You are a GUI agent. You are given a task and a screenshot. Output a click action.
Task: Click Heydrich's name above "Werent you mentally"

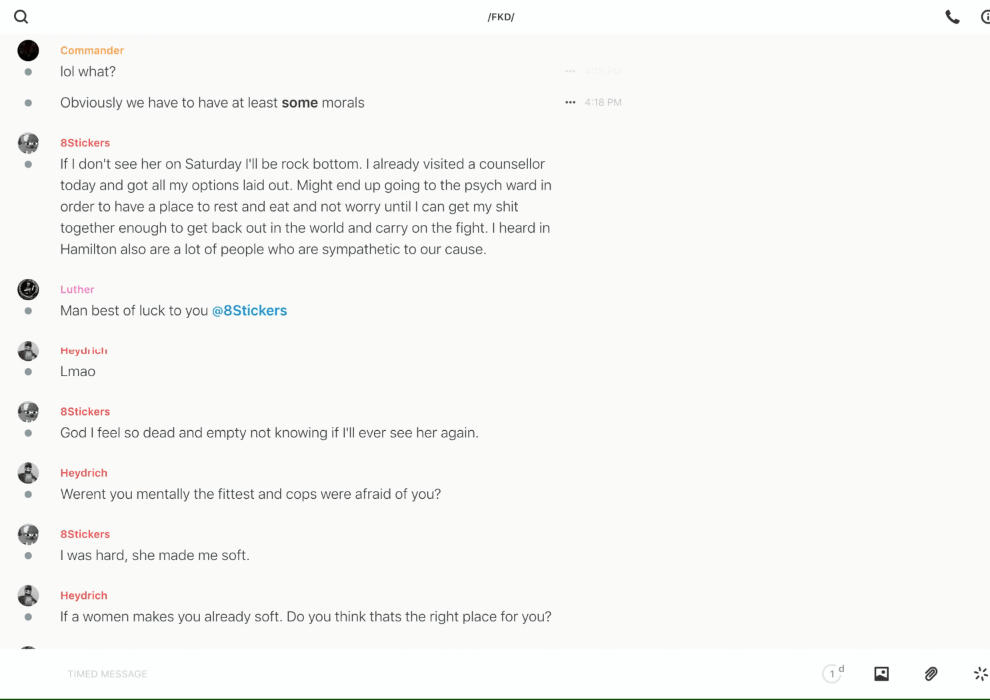tap(84, 473)
